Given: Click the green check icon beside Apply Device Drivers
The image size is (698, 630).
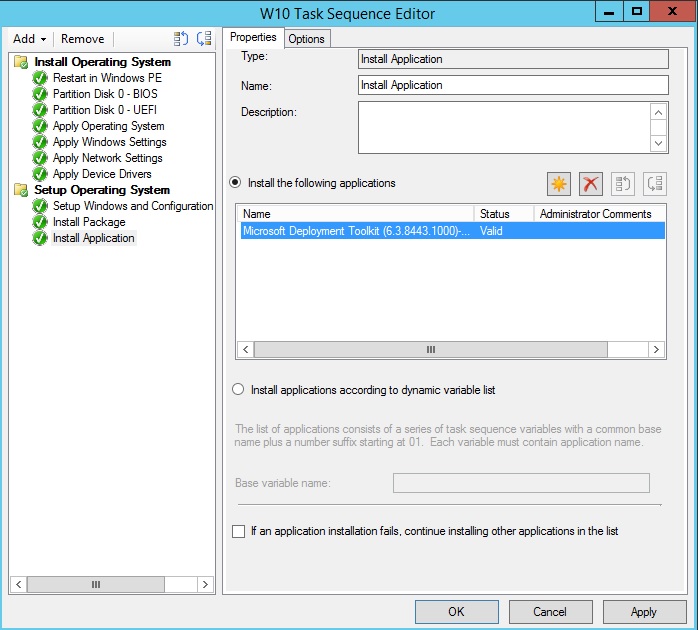Looking at the screenshot, I should pos(40,174).
